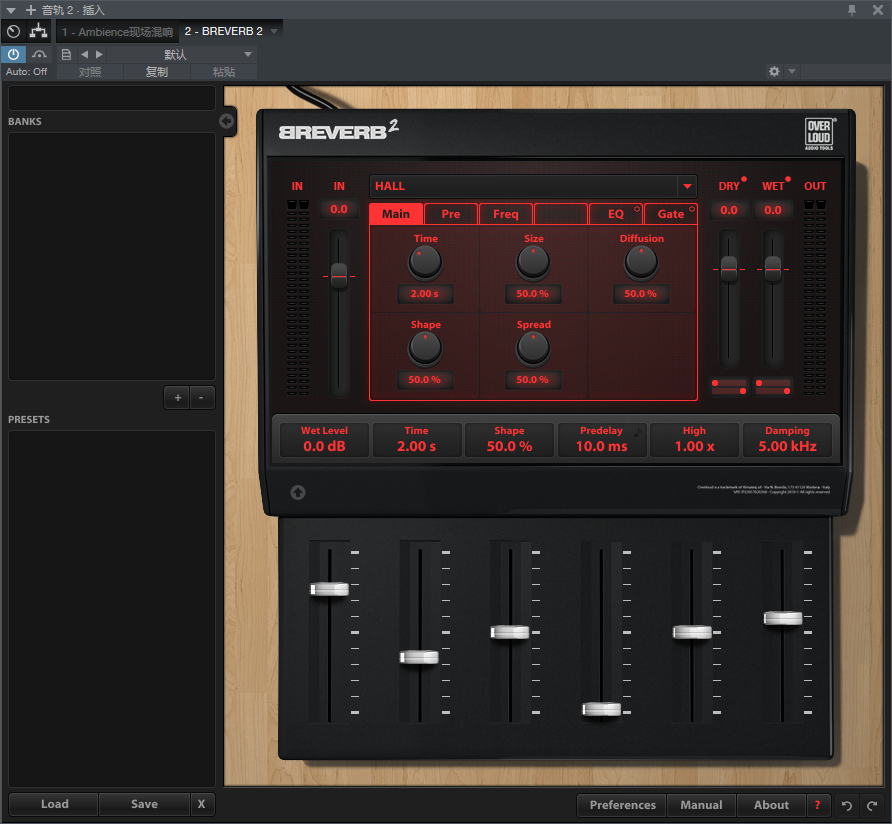The image size is (892, 824).
Task: Click the Time value 2.00 s field
Action: pyautogui.click(x=425, y=294)
